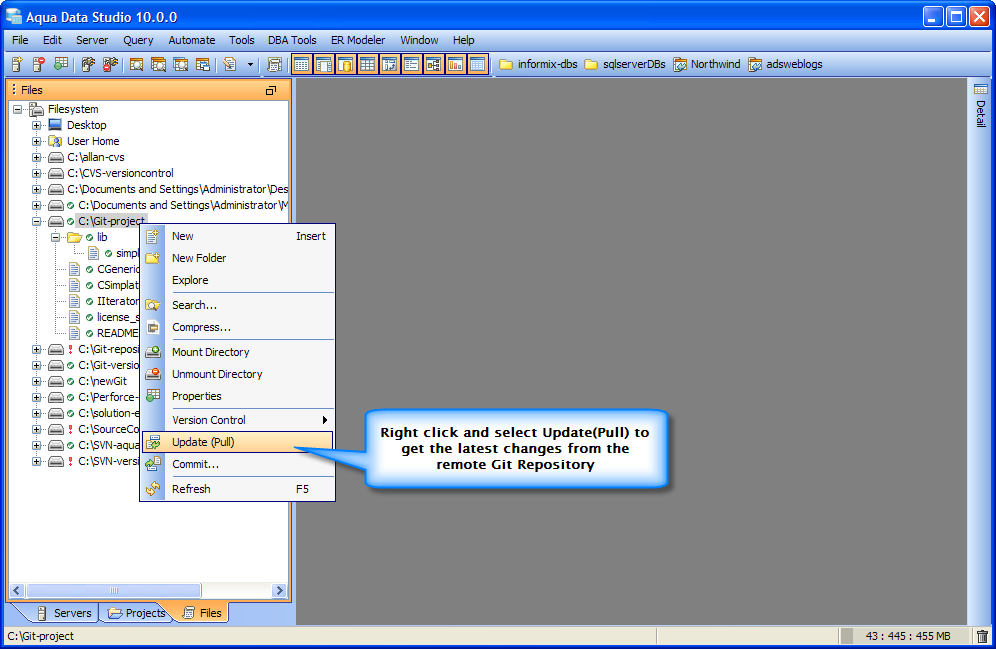Click the calculator-like schedule icon in toolbar
Screen dimensions: 996x649
274,64
